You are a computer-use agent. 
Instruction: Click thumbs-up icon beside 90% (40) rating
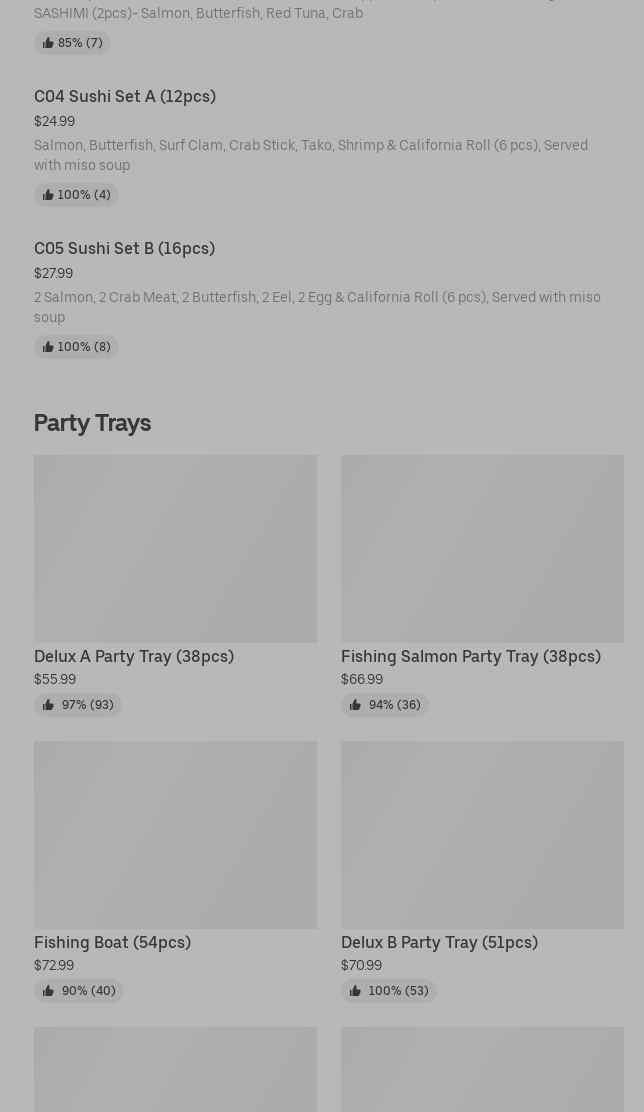tap(48, 991)
